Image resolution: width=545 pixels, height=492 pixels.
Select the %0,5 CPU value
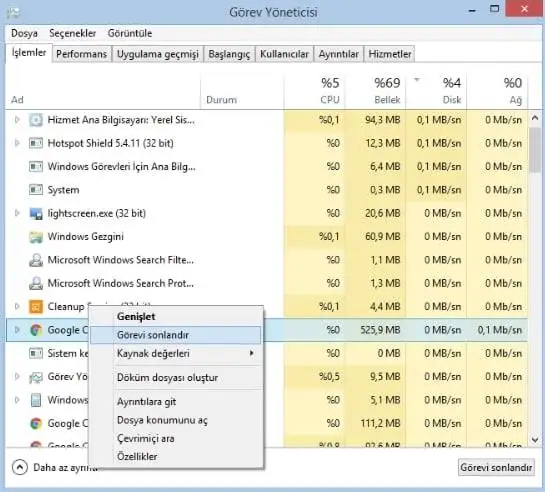coord(329,377)
